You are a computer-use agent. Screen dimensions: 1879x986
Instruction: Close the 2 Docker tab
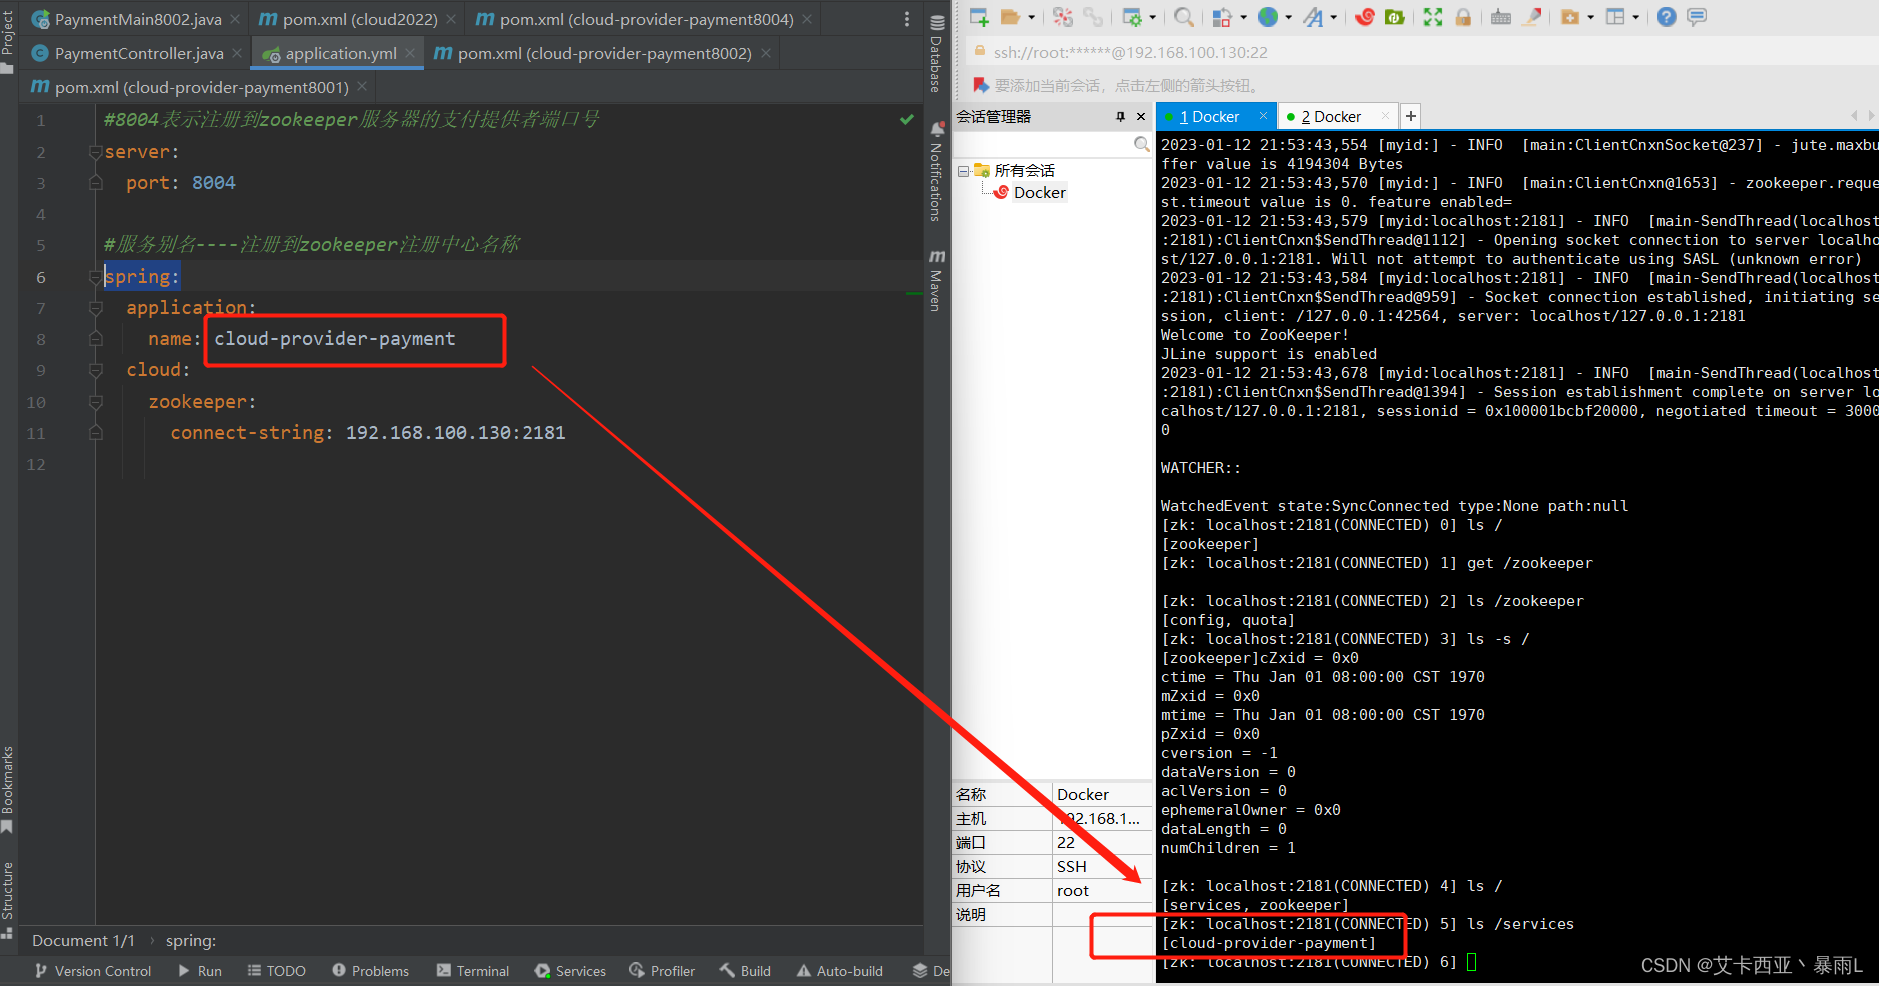[x=1385, y=116]
